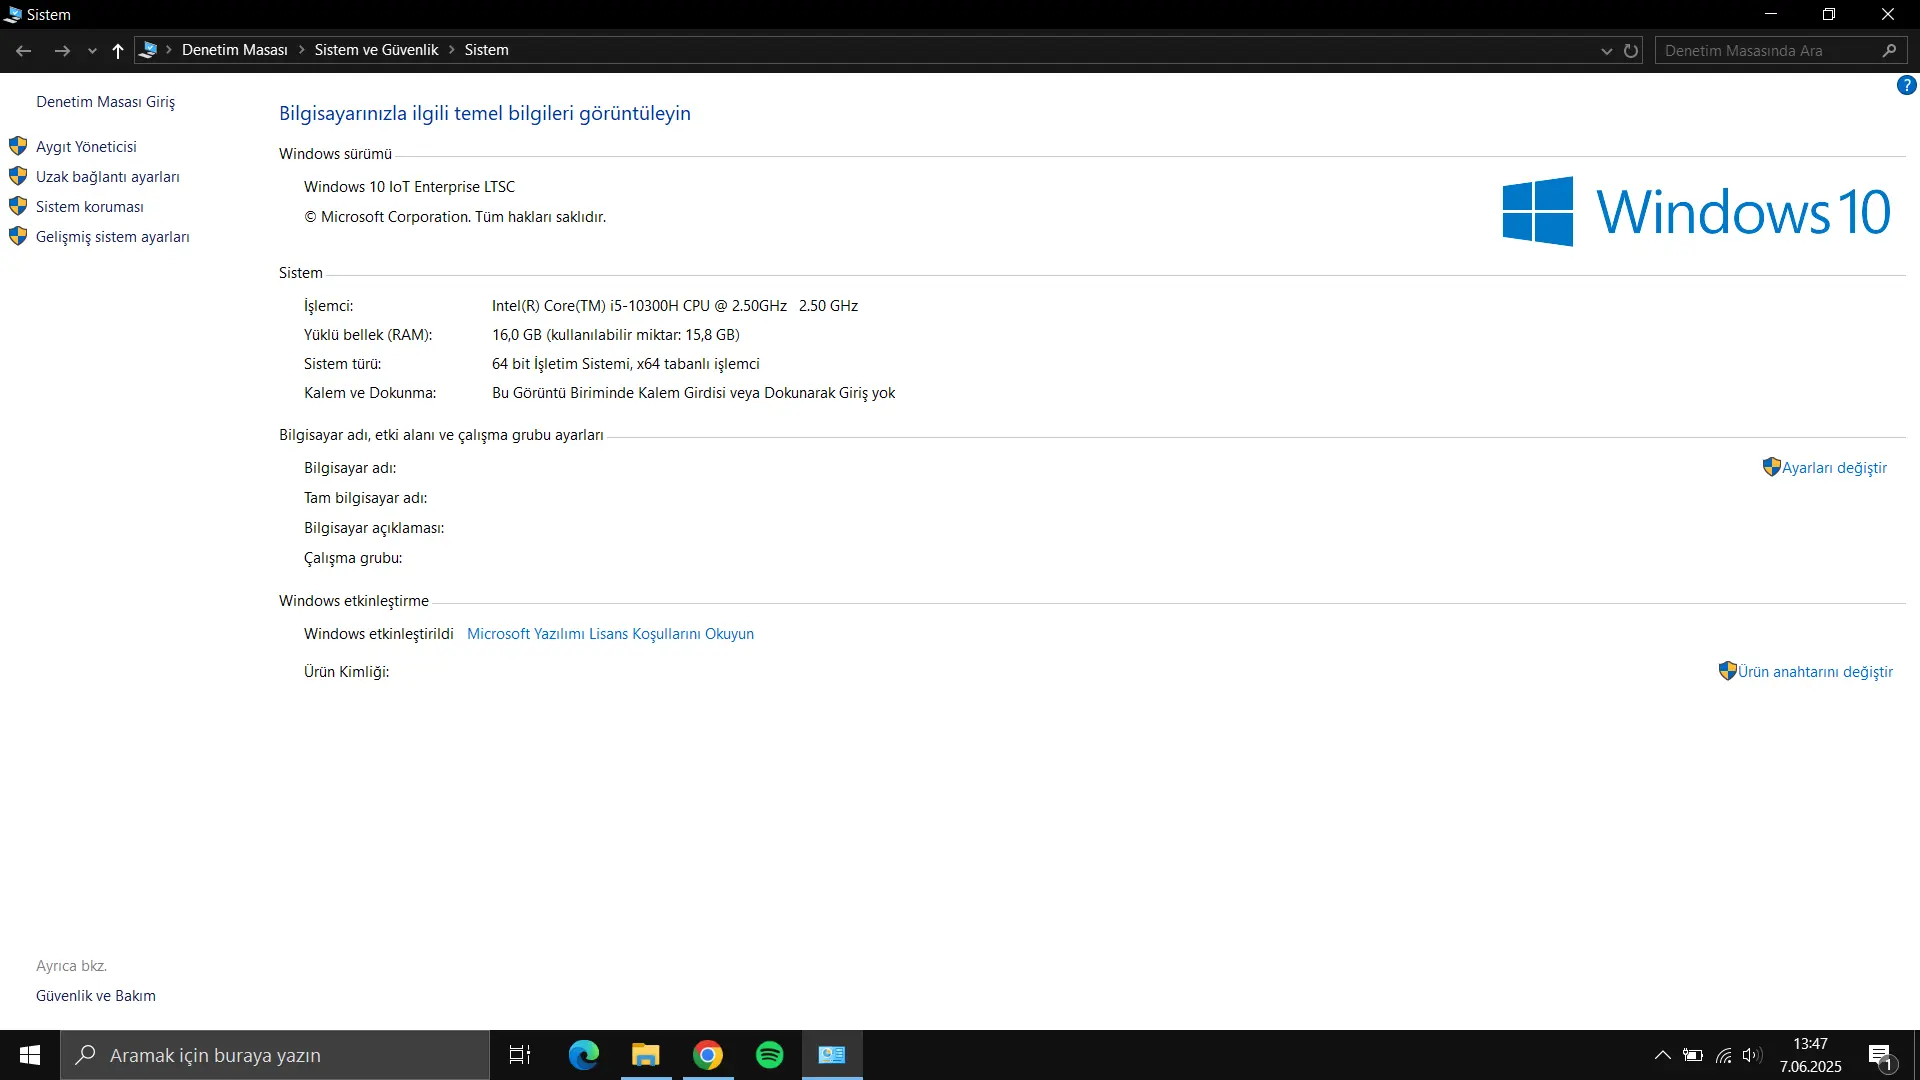The image size is (1920, 1080).
Task: Select Control Panel taskbar button
Action: click(832, 1055)
